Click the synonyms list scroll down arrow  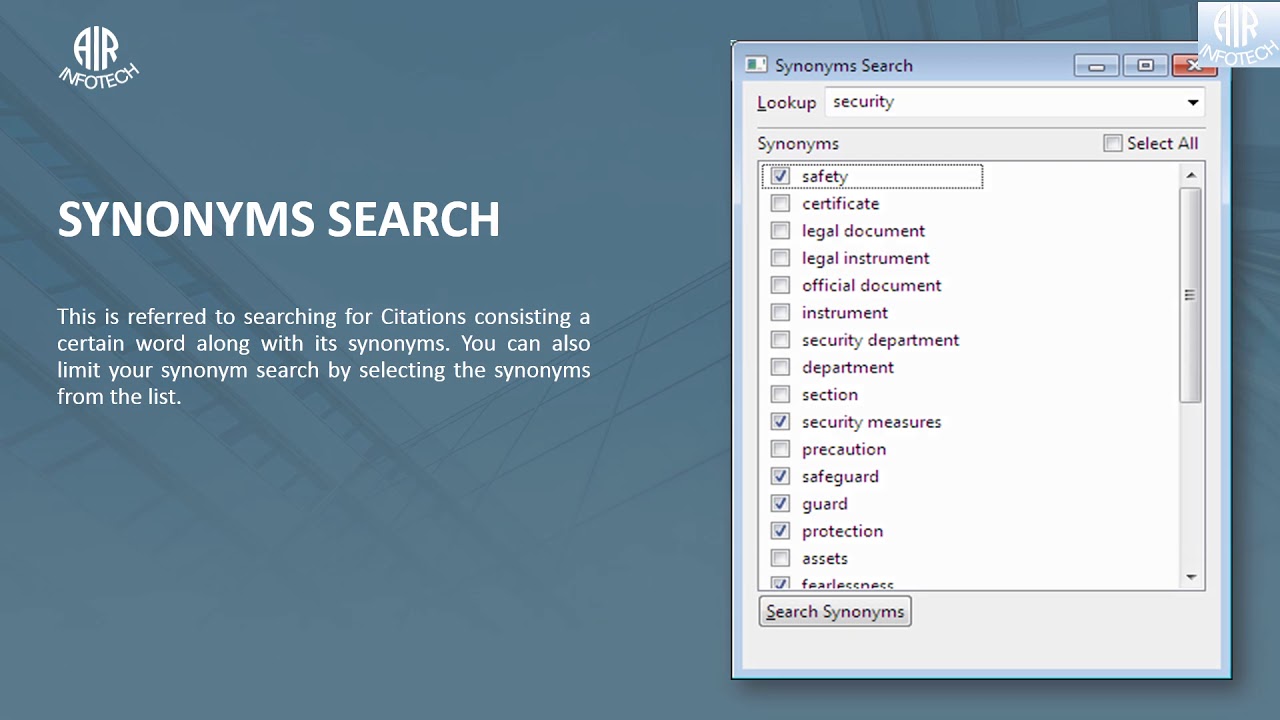point(1191,577)
